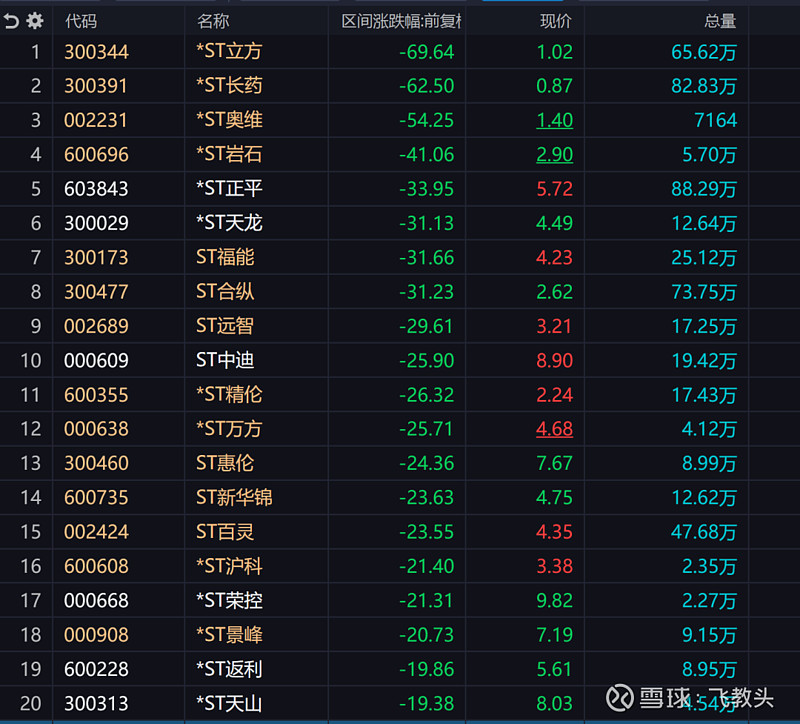
Task: Click the underlined price 2.90
Action: point(554,154)
